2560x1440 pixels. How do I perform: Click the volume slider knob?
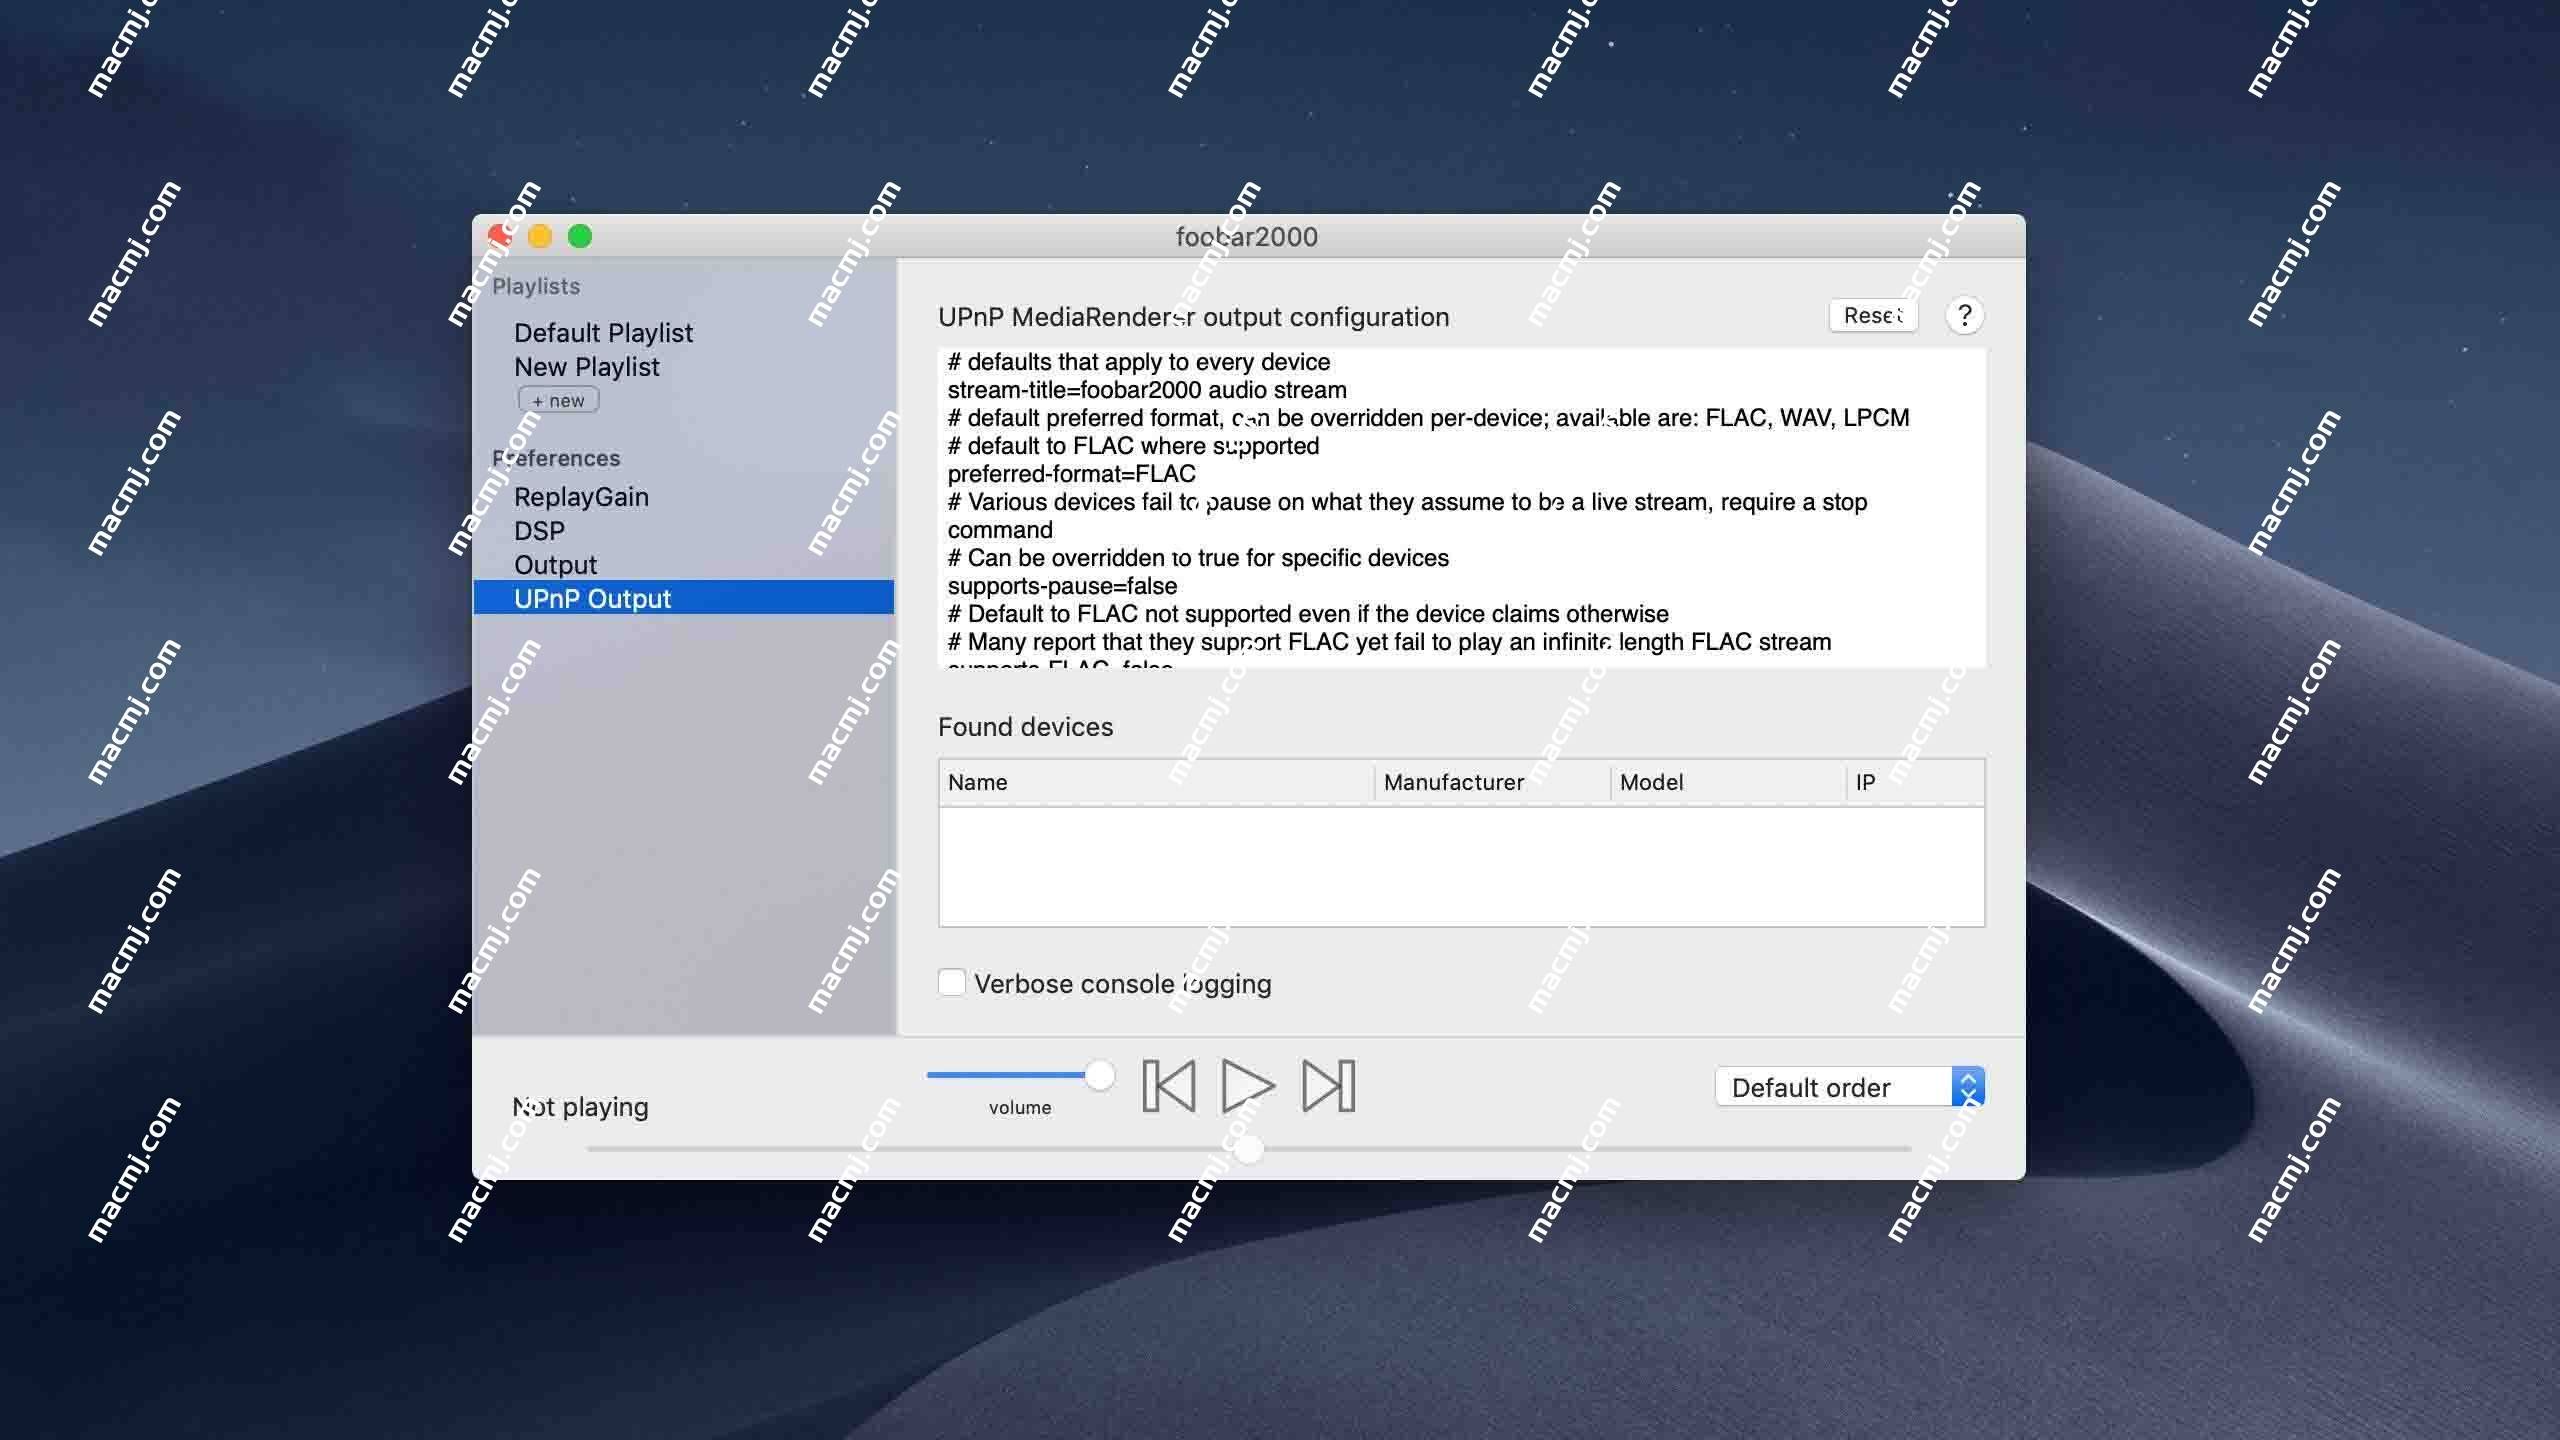click(1099, 1075)
